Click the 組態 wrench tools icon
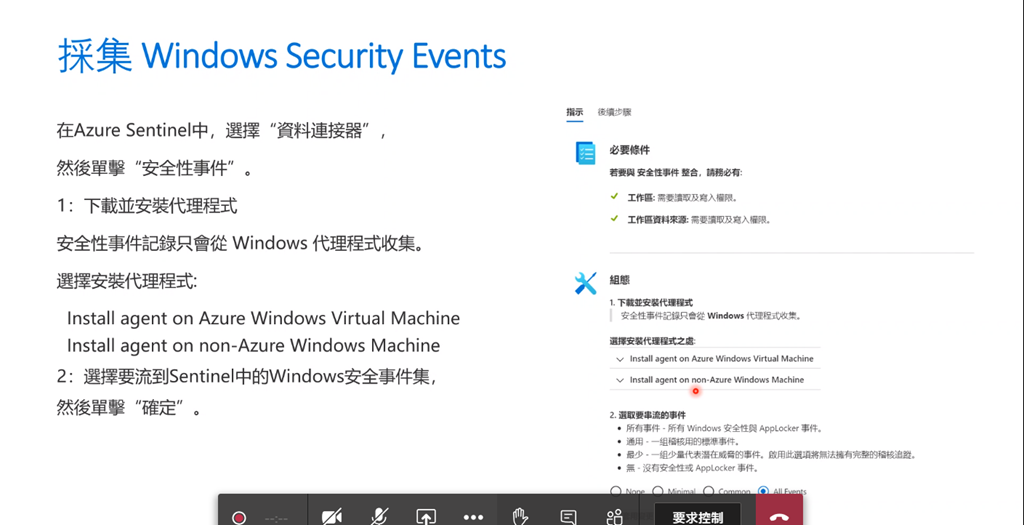1024x525 pixels. (x=585, y=283)
